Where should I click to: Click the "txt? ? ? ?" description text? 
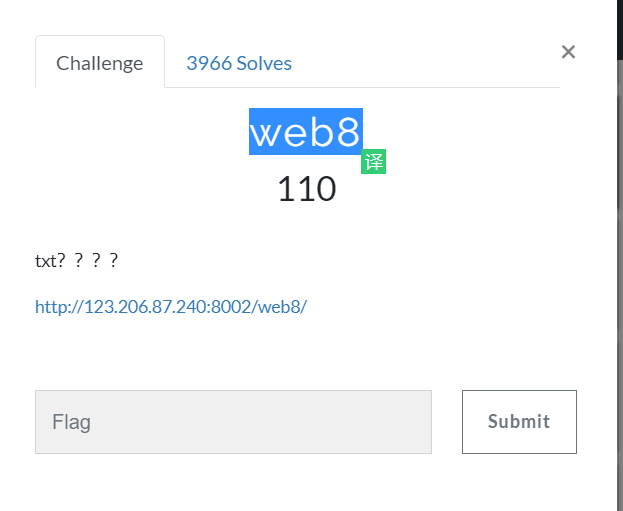77,261
